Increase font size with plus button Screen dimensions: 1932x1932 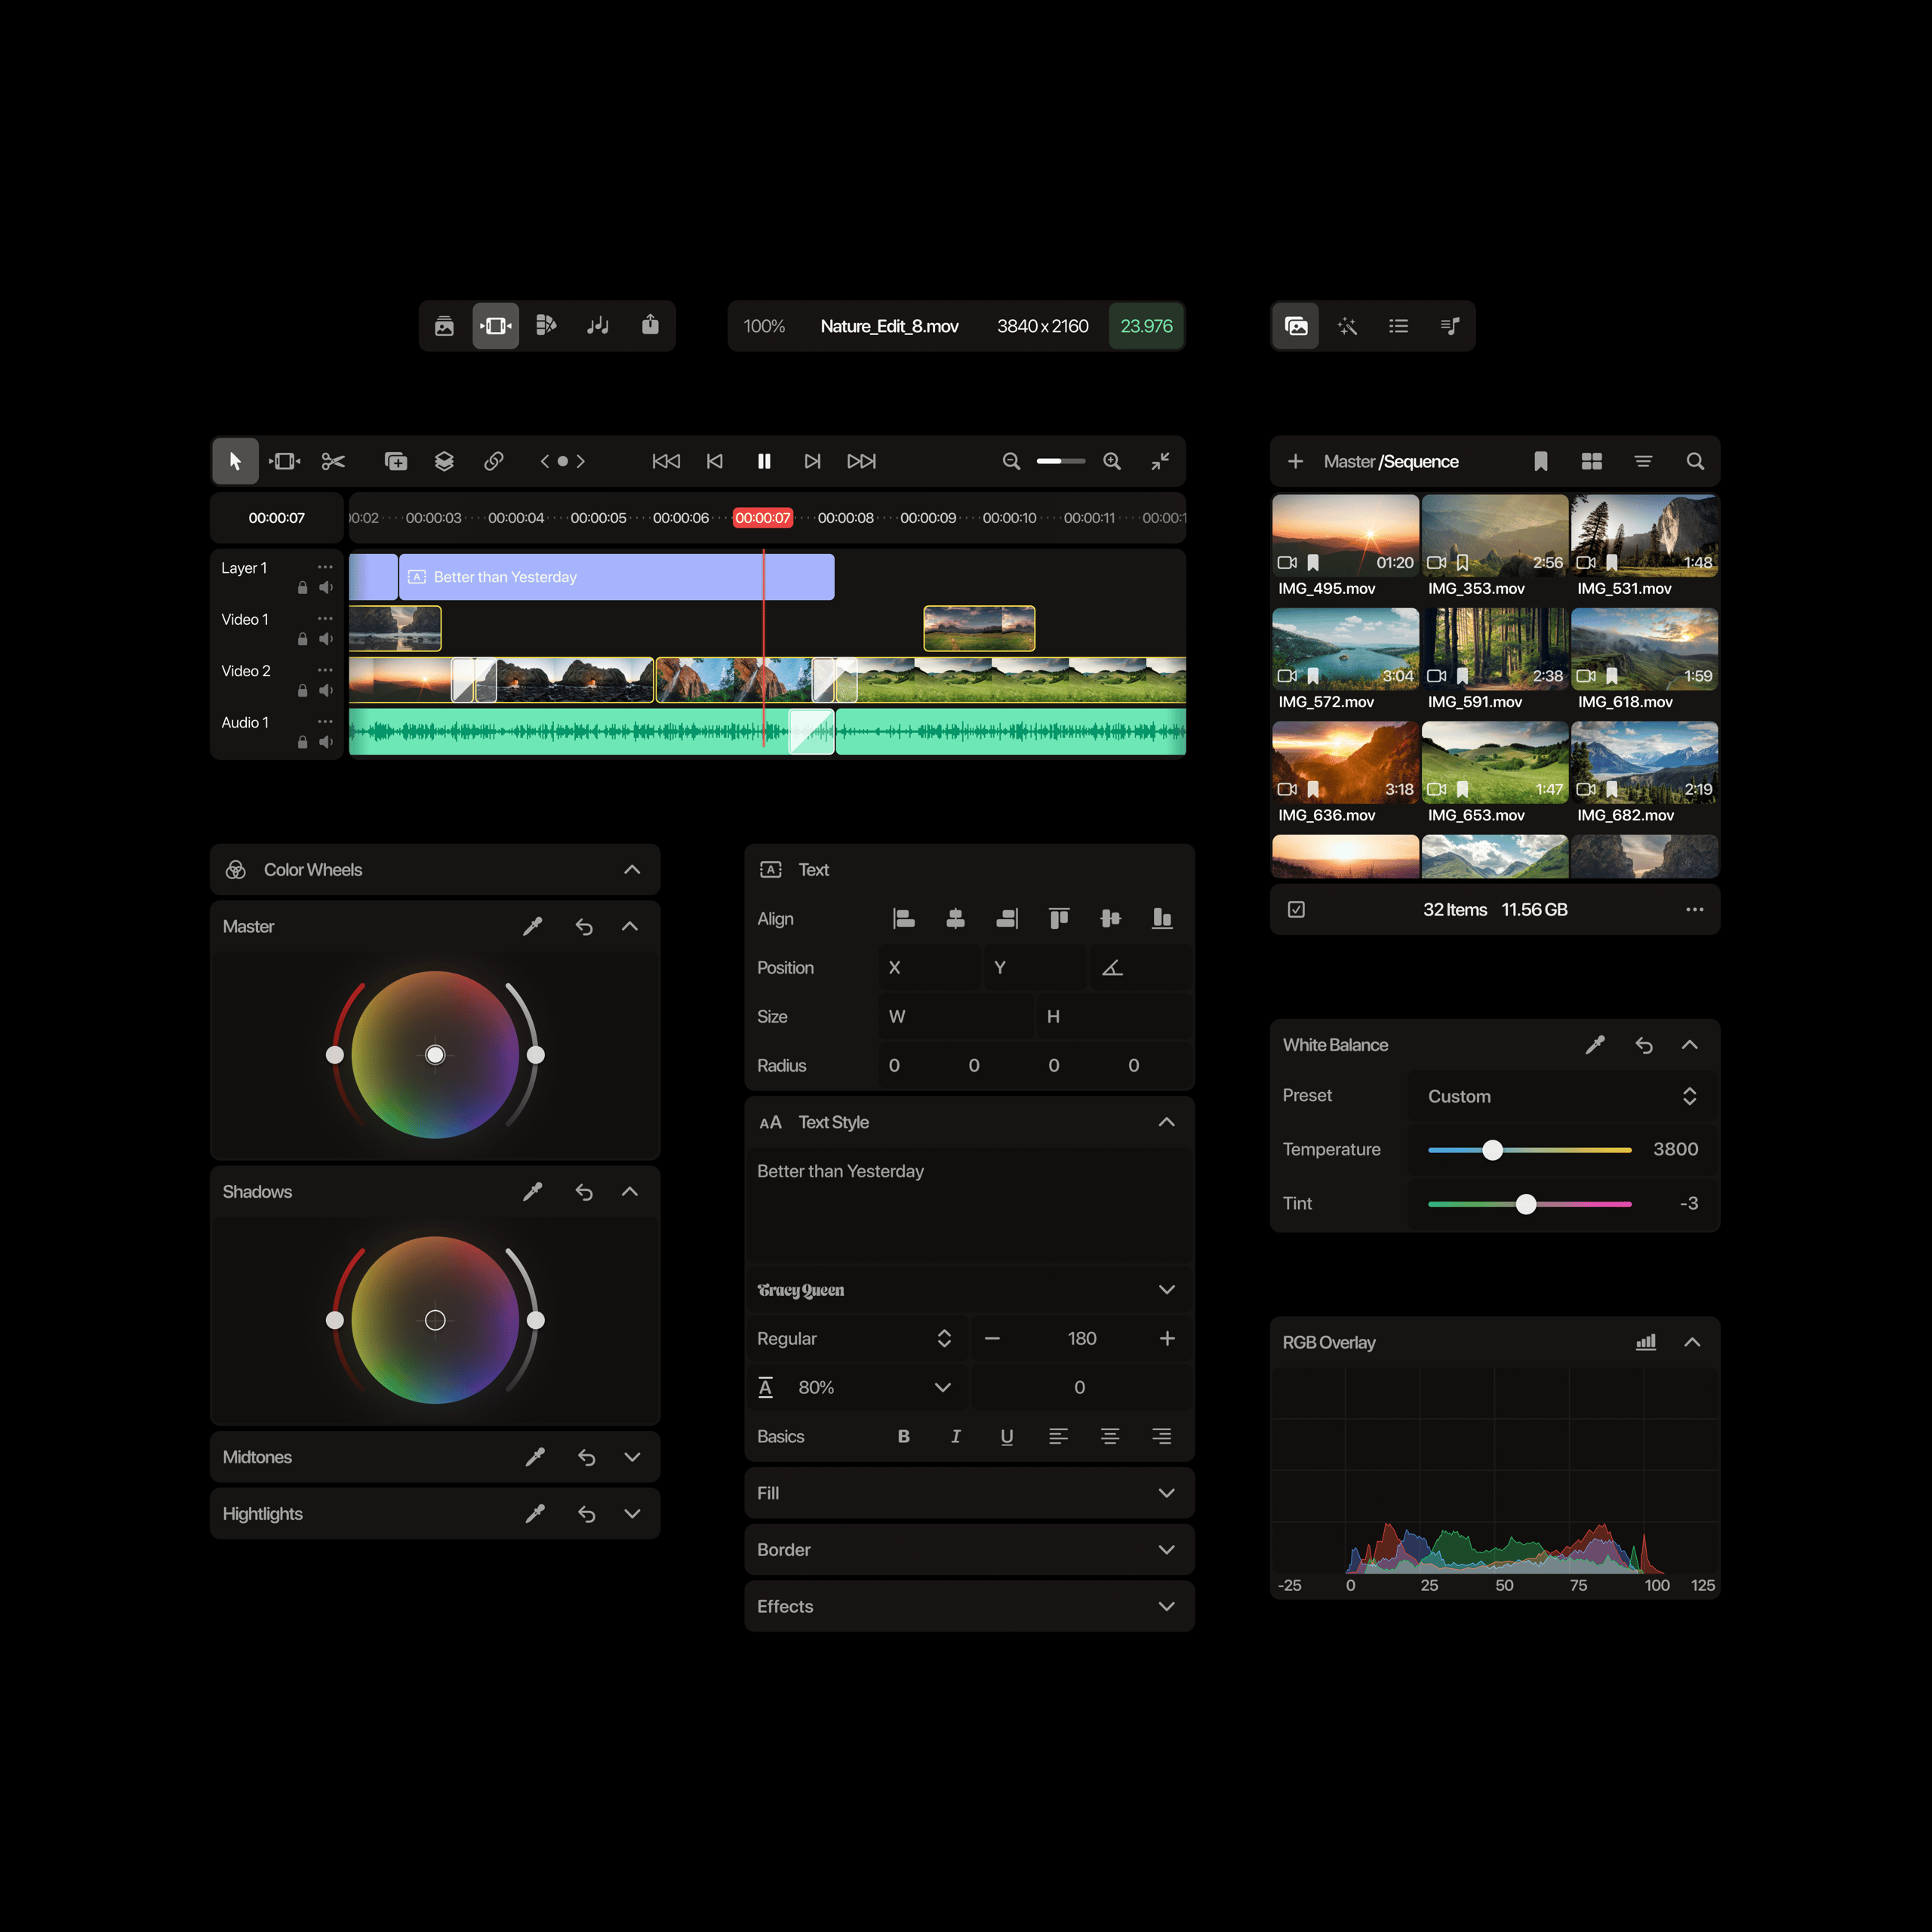point(1167,1338)
